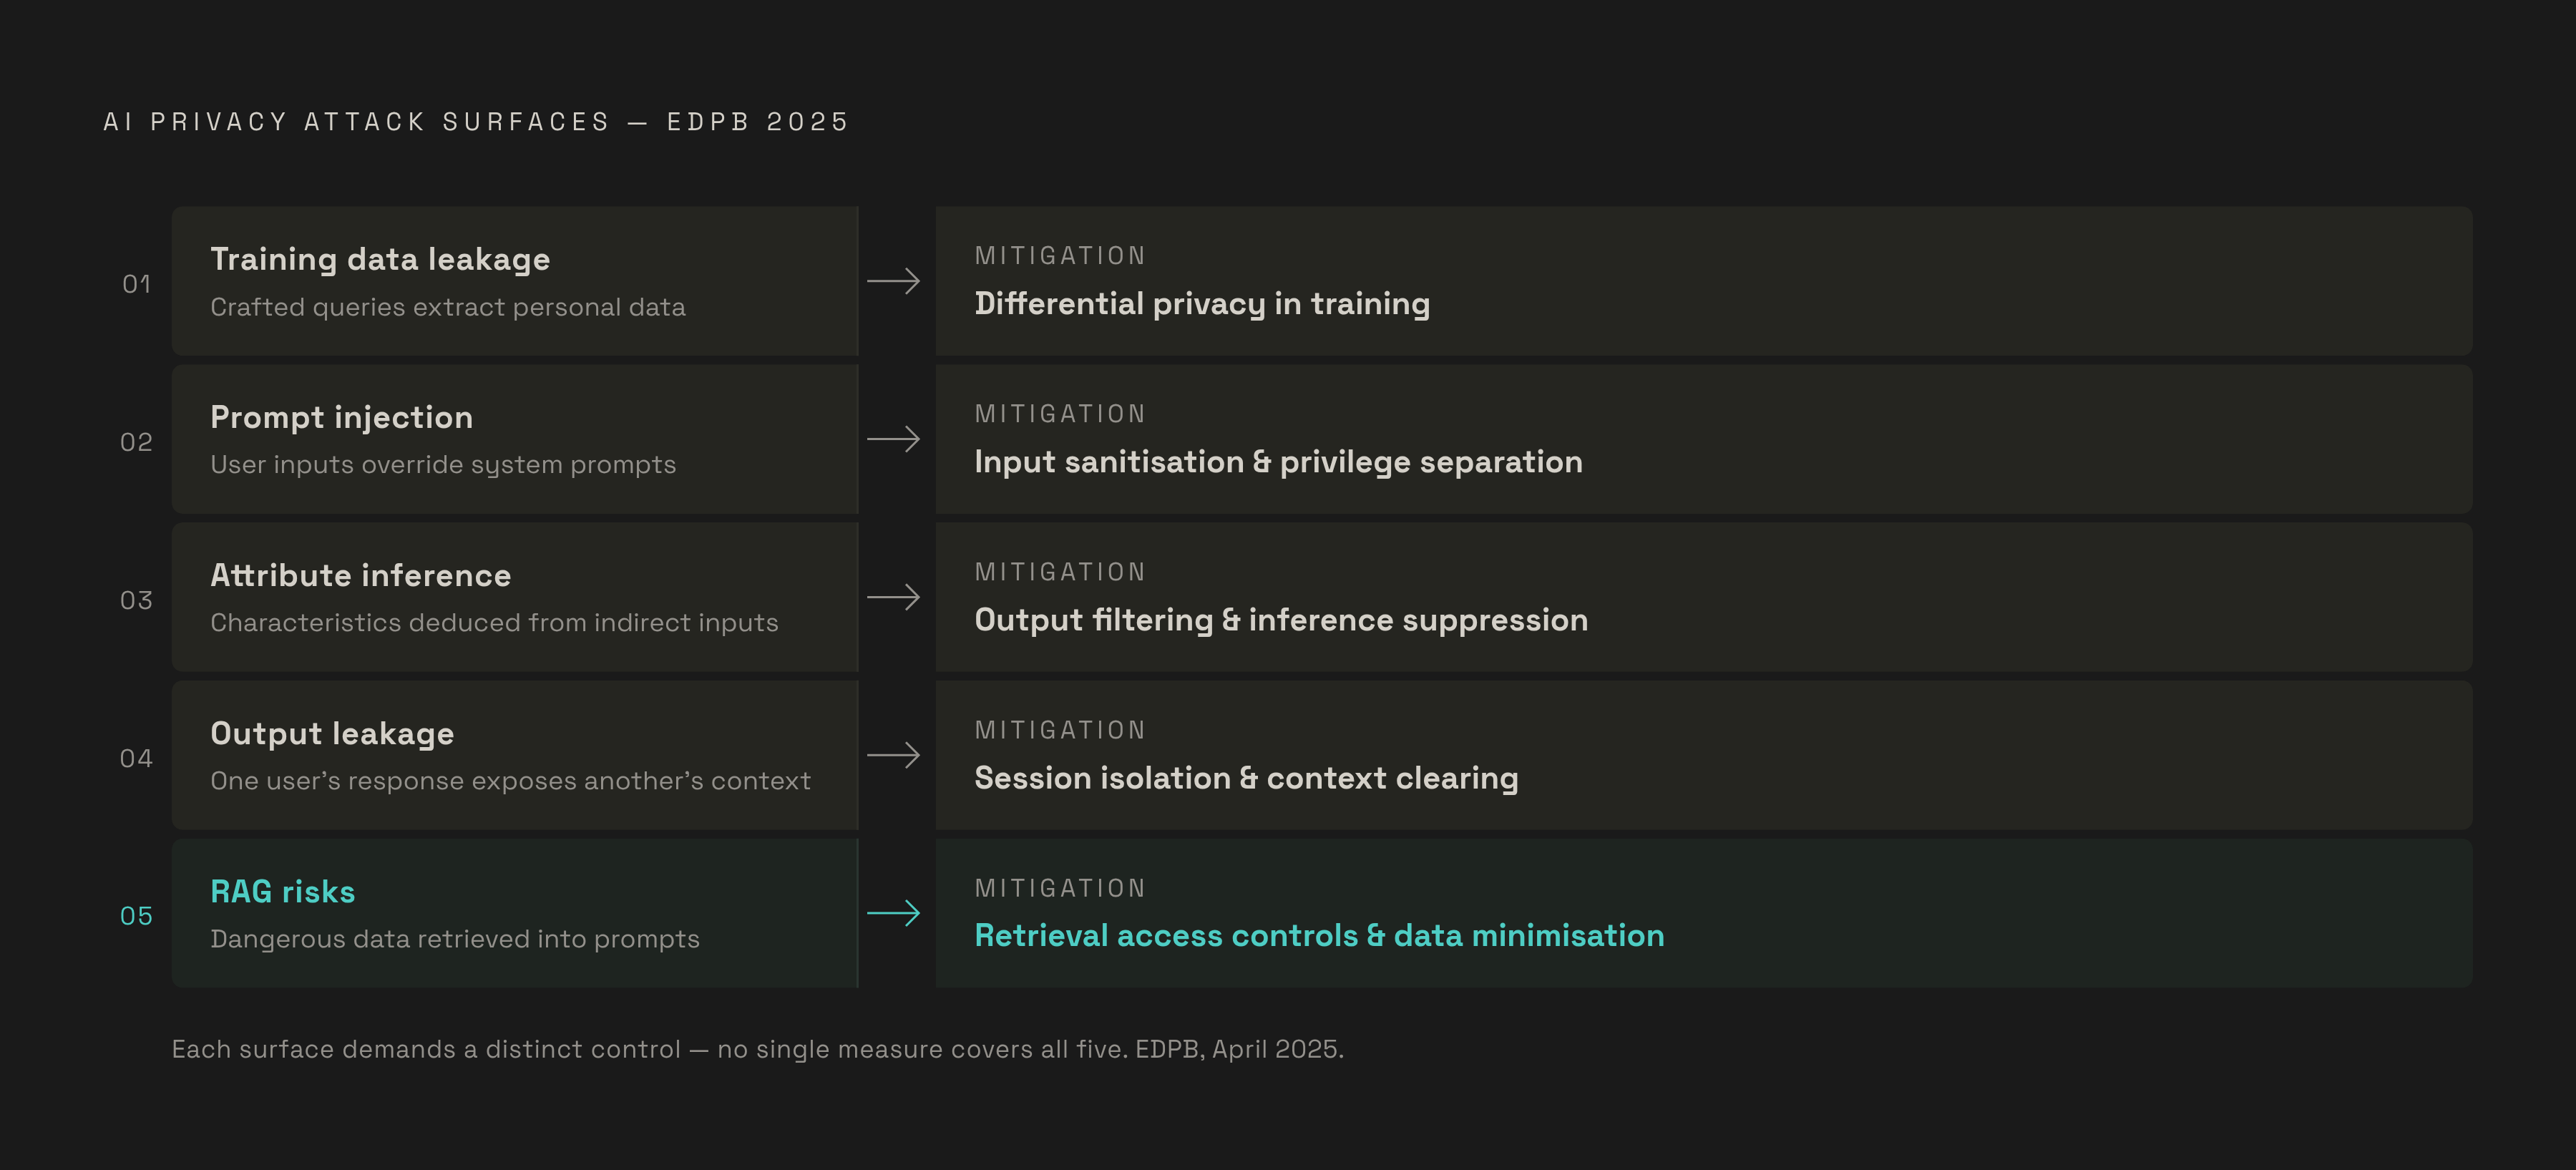Image resolution: width=2576 pixels, height=1170 pixels.
Task: Select the 'Prompt injection' title
Action: [x=342, y=417]
